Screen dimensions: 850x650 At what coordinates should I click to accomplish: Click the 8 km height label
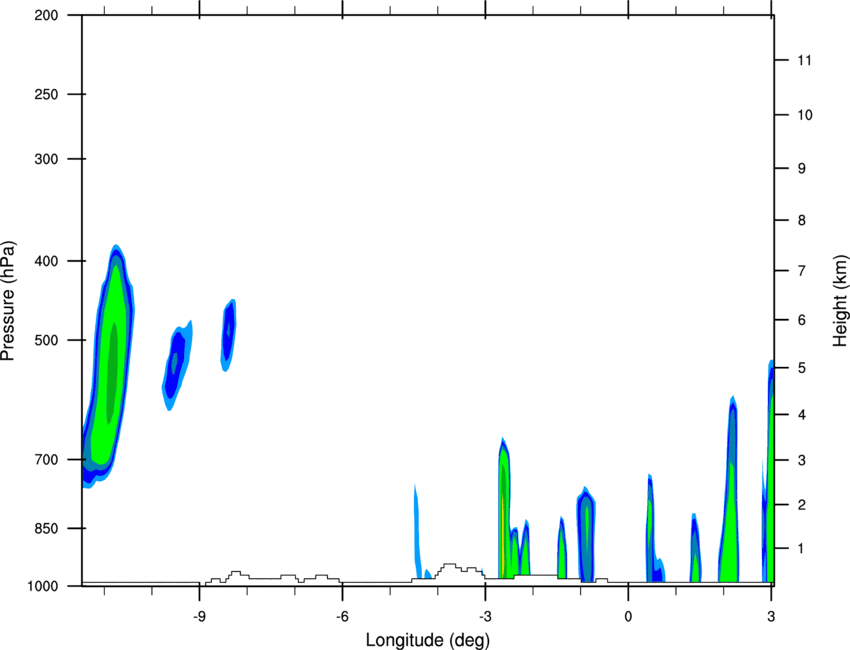pos(802,220)
